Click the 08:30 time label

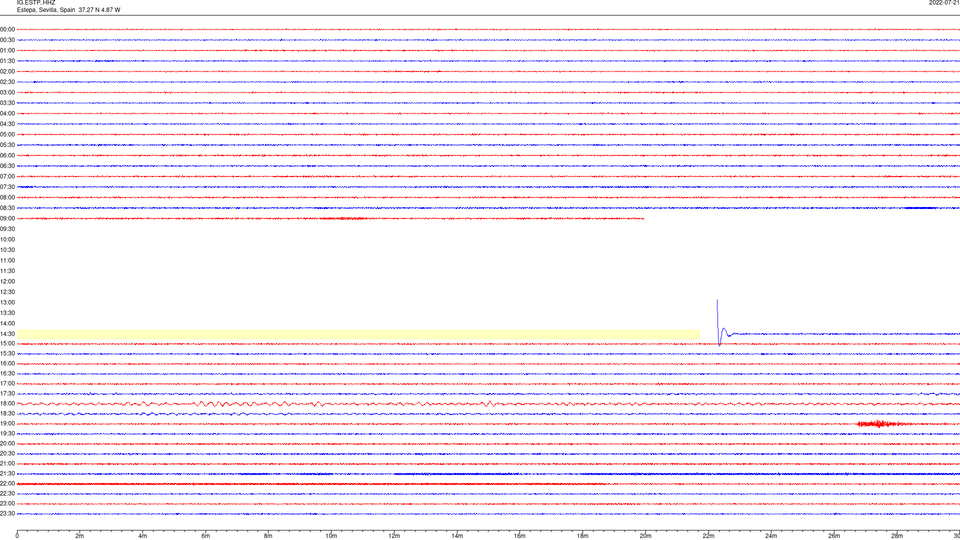click(7, 208)
